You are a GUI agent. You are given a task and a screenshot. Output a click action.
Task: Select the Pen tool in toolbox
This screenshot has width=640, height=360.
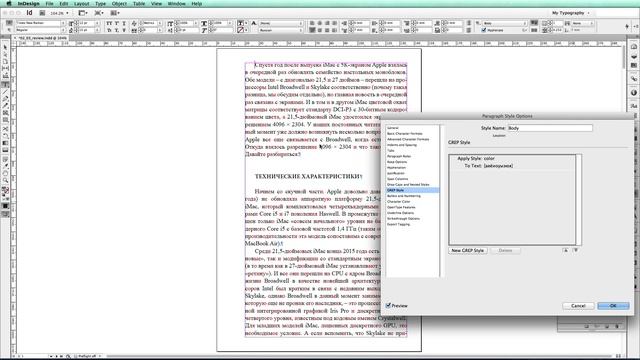click(x=5, y=98)
